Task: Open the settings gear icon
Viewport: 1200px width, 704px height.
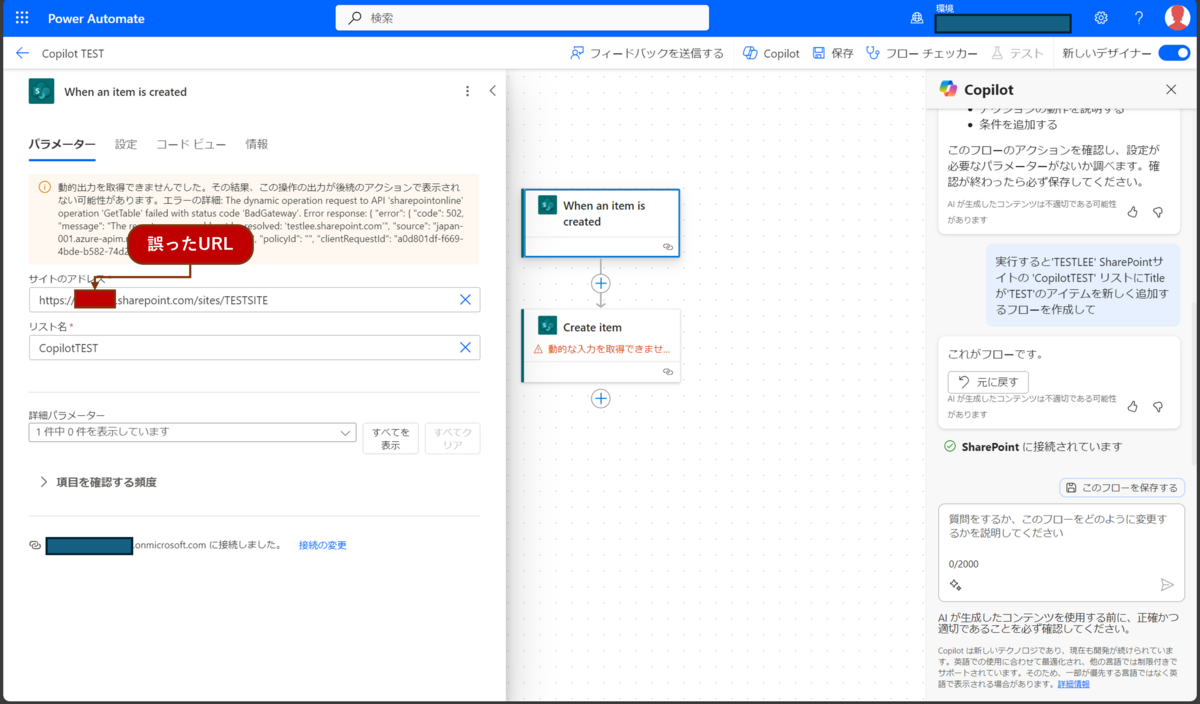Action: click(1101, 18)
